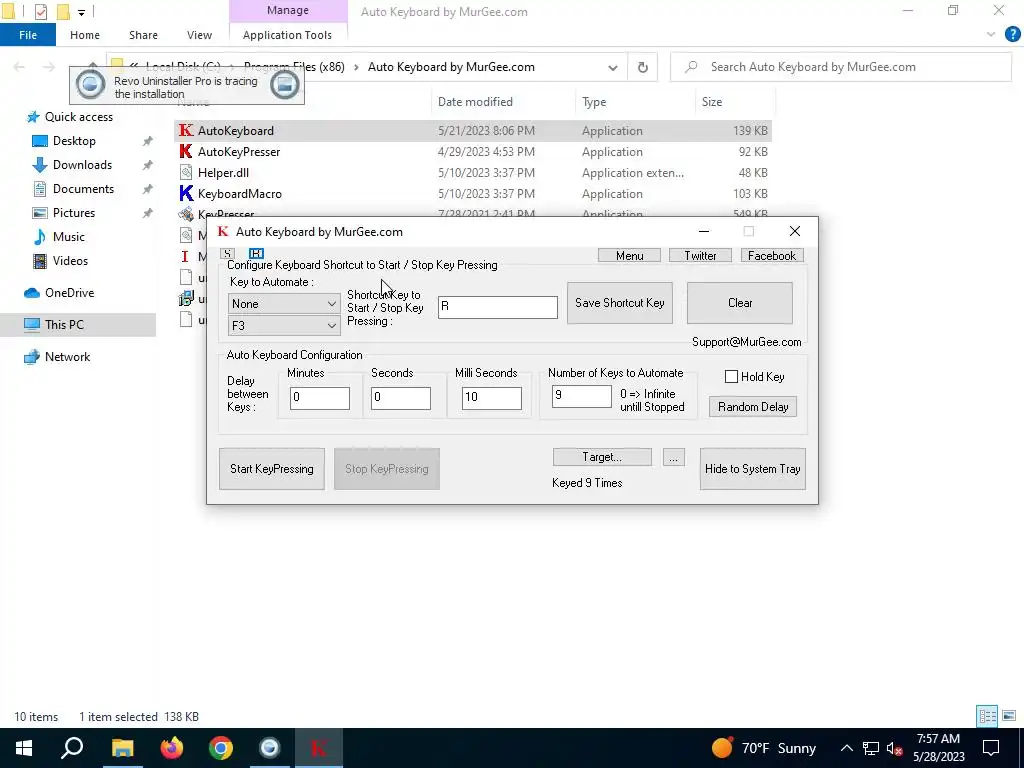Click the right round icon on Revo Uninstaller popup
This screenshot has width=1024, height=768.
click(285, 85)
